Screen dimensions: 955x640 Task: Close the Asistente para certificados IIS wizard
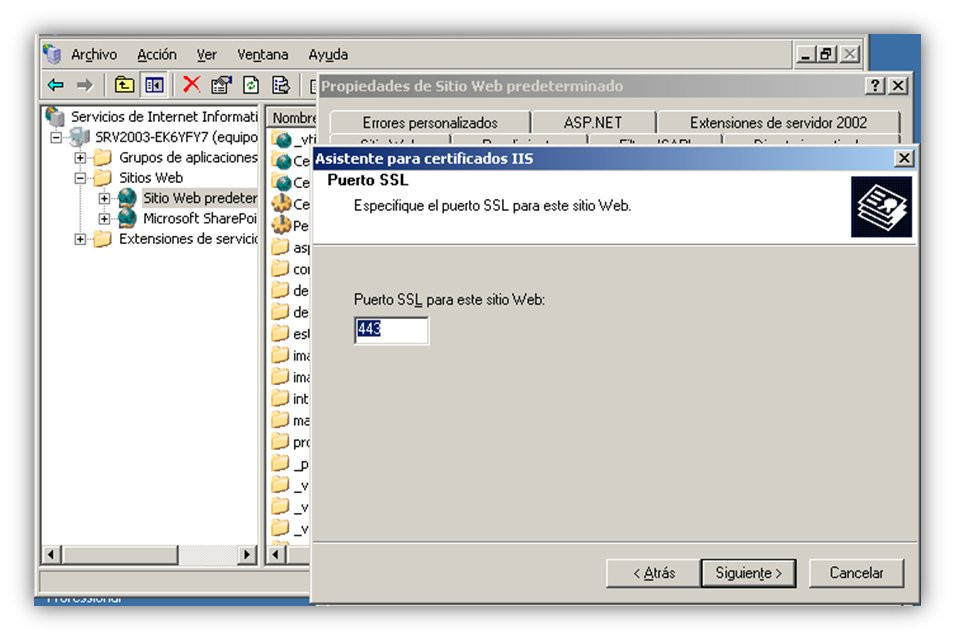[x=904, y=158]
